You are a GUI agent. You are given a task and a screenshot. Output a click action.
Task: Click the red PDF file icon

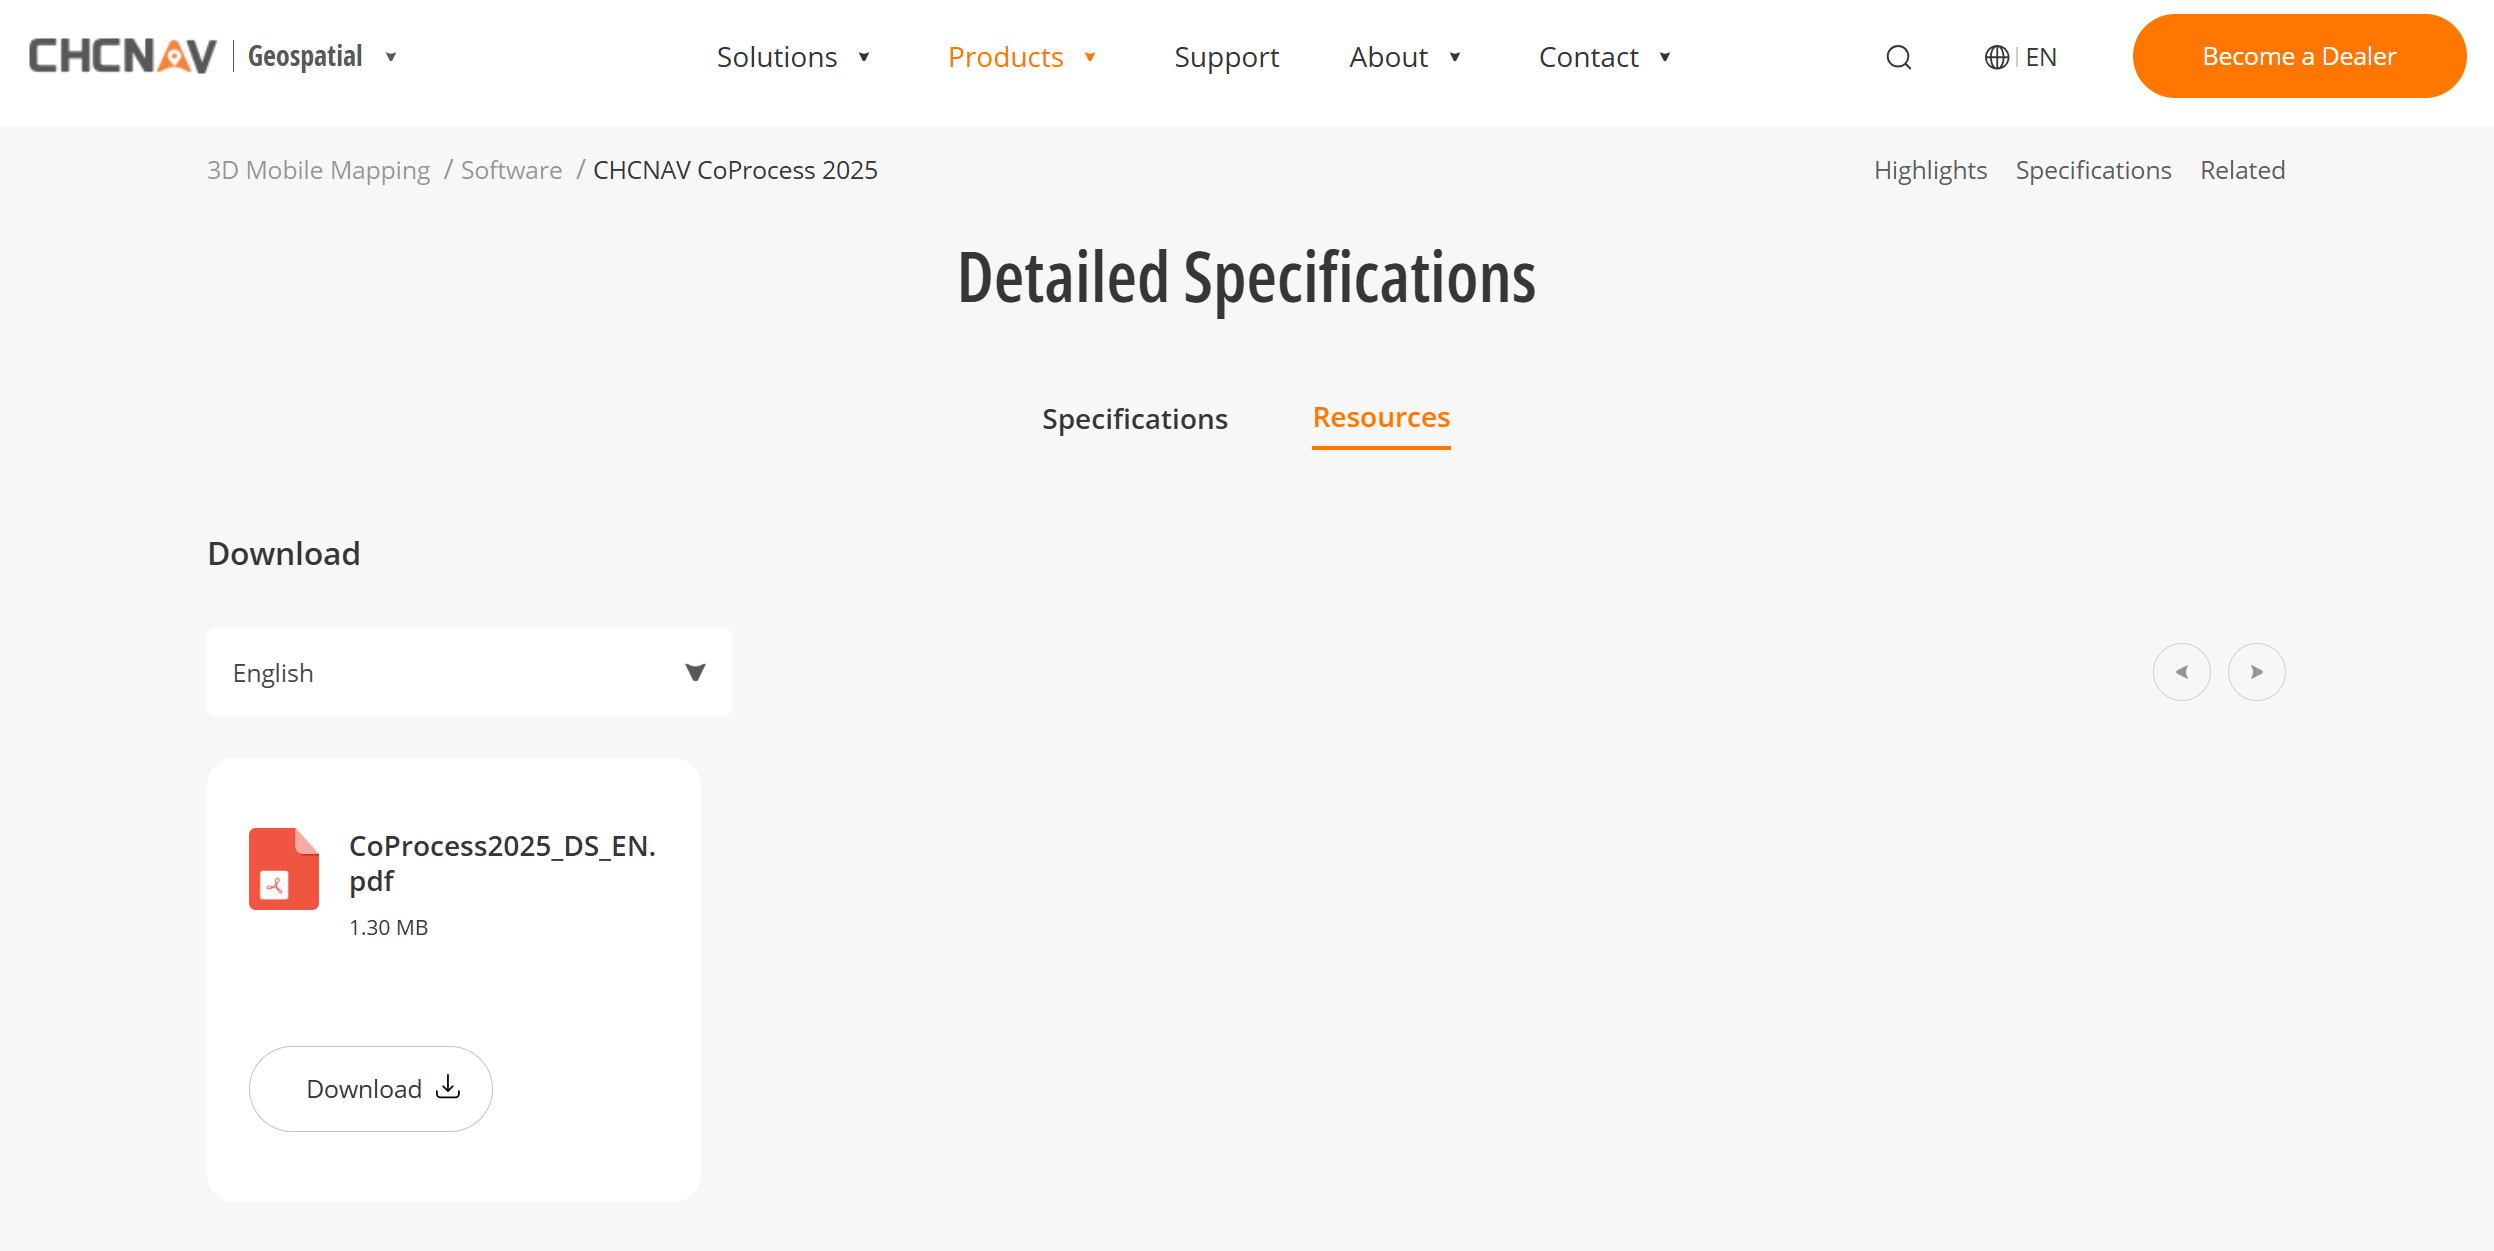[x=284, y=868]
